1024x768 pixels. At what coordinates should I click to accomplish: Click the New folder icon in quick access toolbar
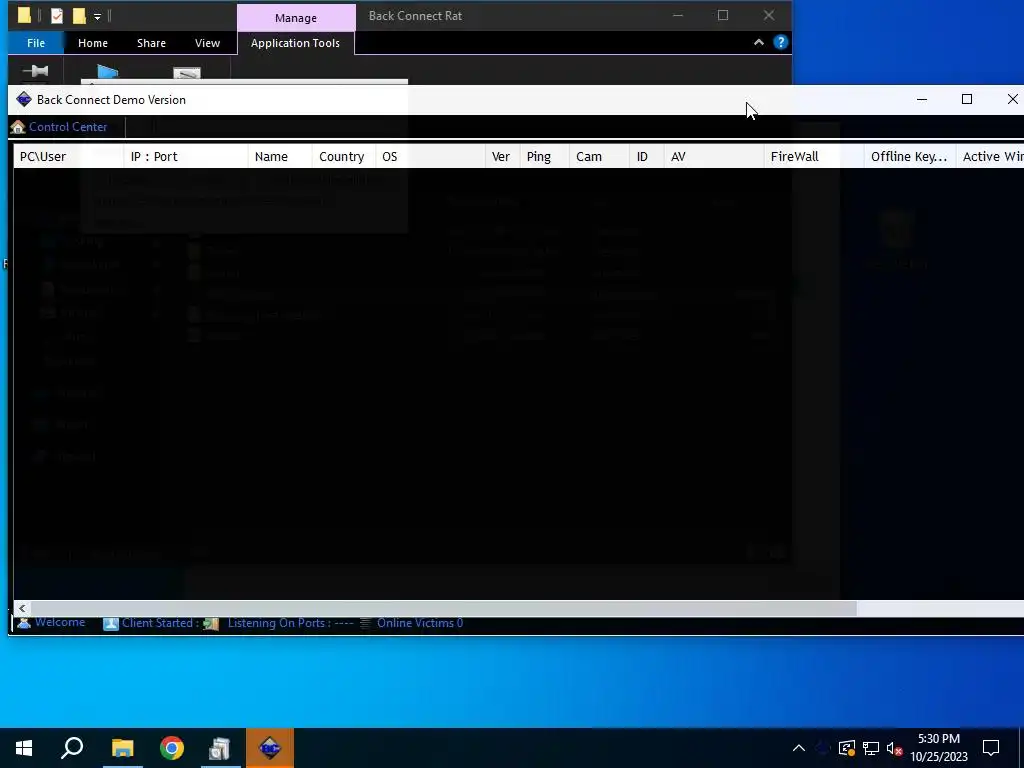79,15
